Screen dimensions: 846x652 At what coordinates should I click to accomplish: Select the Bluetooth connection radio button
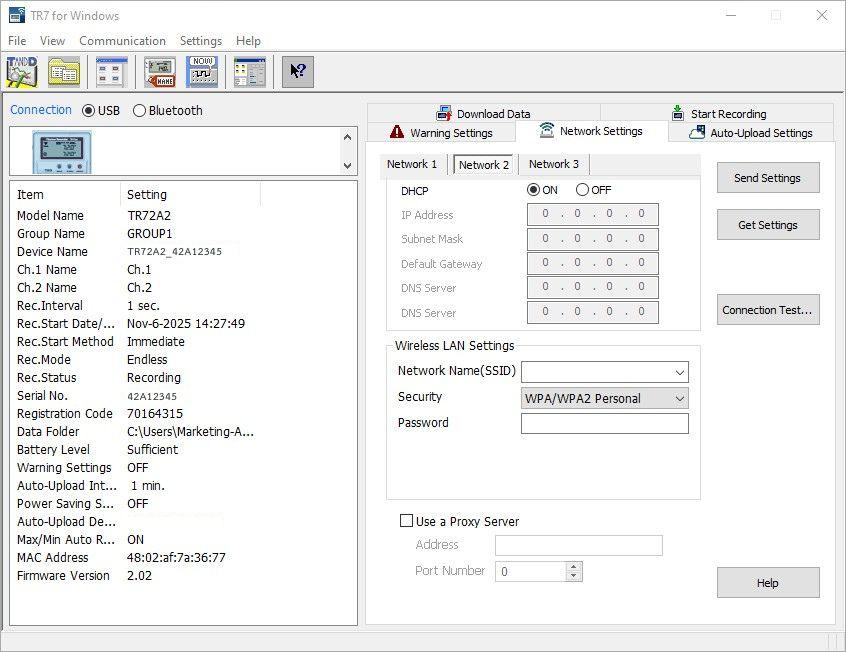pos(139,111)
